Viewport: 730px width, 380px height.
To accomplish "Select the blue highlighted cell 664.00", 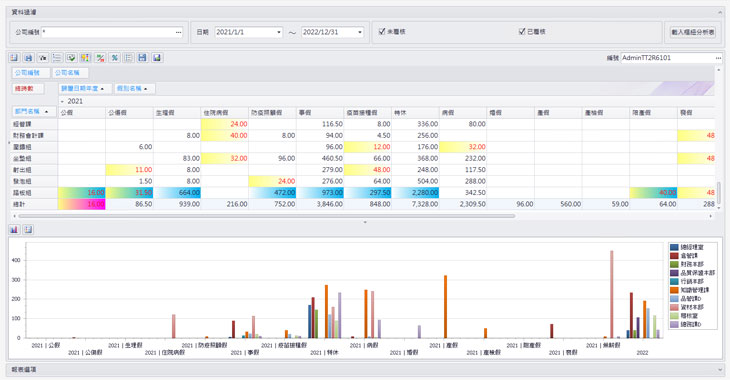I will [x=177, y=193].
